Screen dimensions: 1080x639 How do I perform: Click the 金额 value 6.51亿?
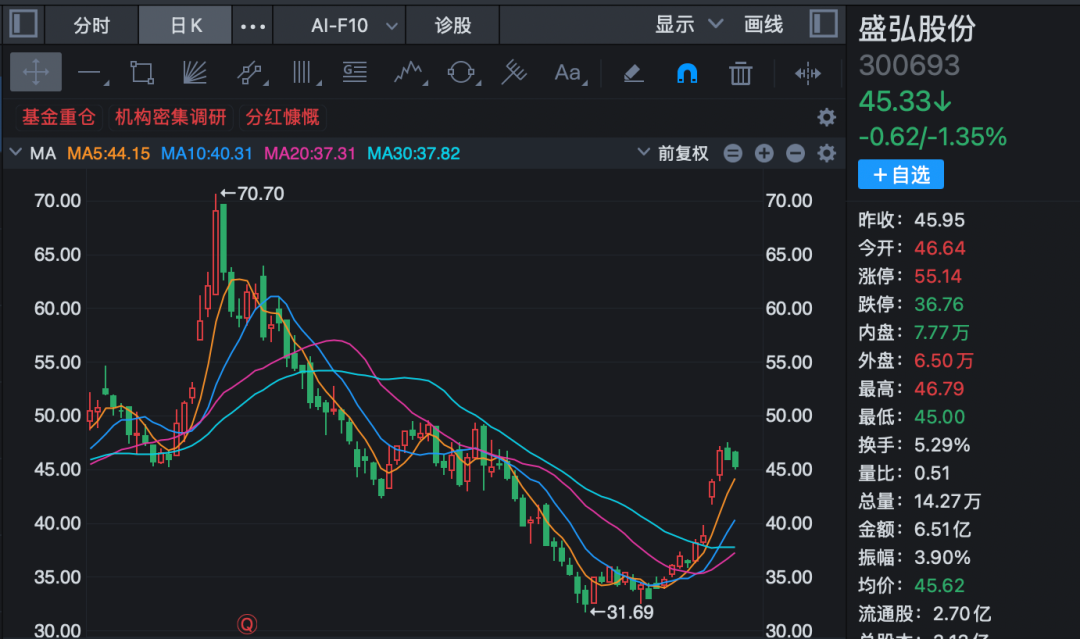942,530
